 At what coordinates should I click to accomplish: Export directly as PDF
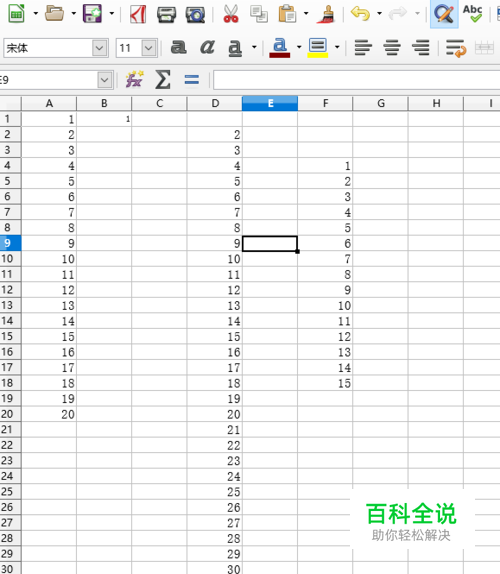click(138, 14)
